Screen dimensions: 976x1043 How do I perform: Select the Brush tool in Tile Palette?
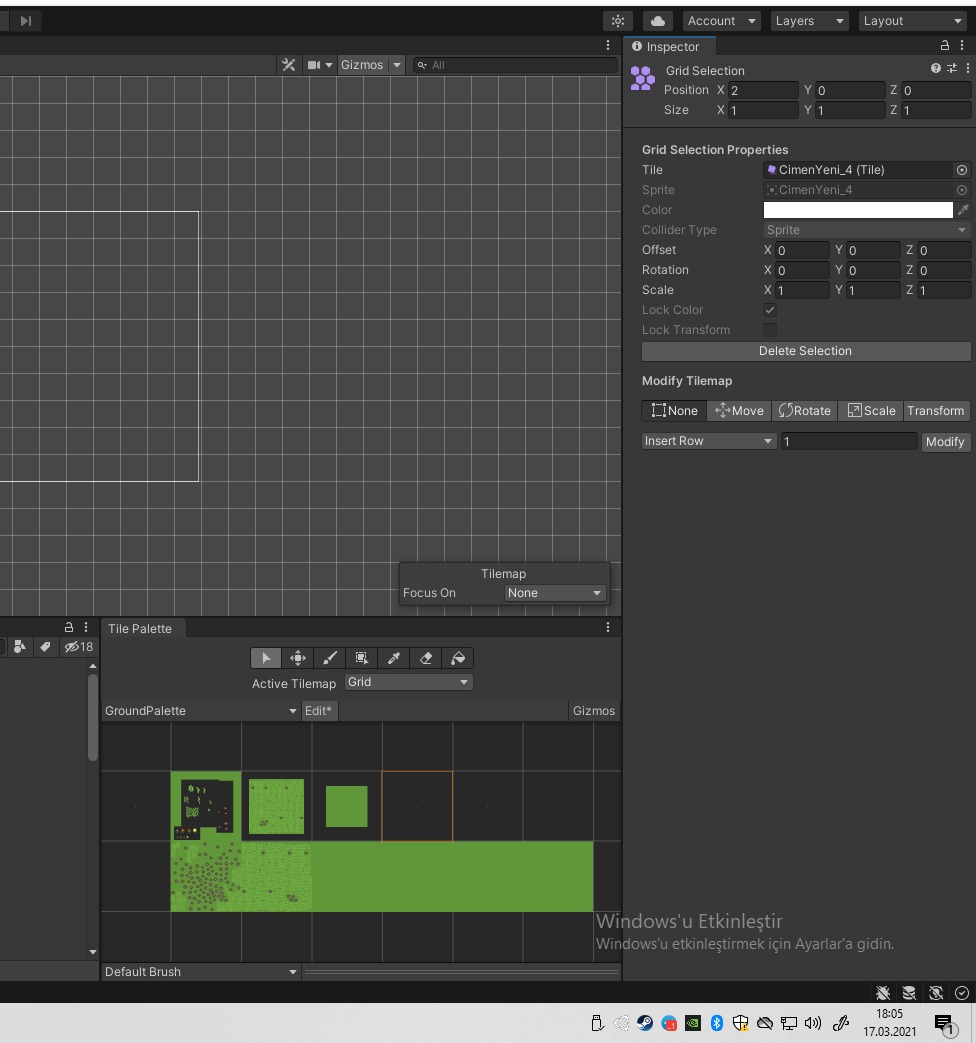[330, 658]
